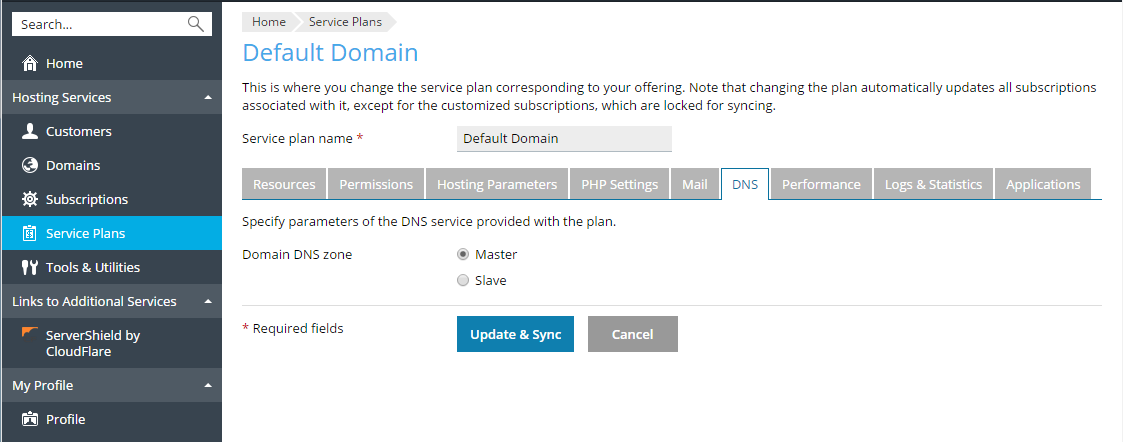Click the search magnifying glass icon

pos(195,24)
